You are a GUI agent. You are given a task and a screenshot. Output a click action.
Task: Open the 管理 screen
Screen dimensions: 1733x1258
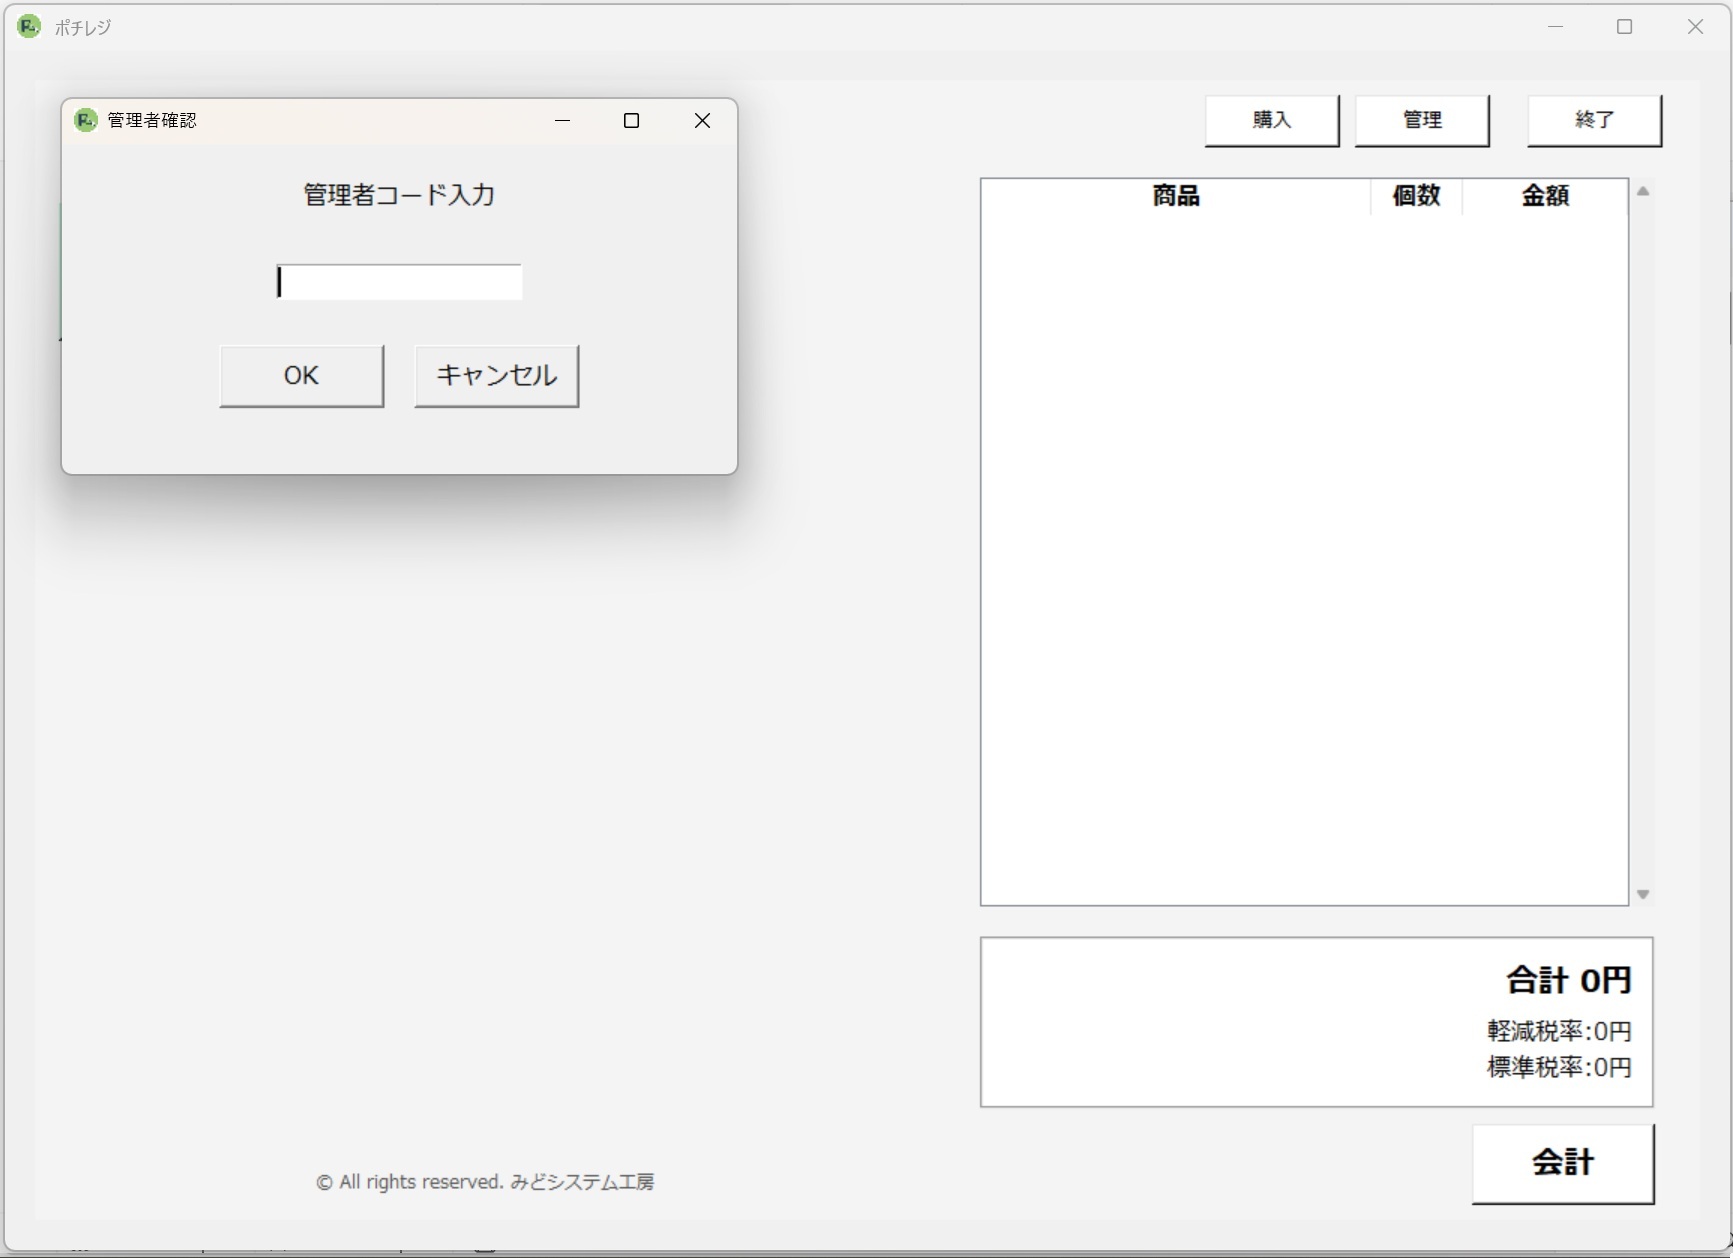point(1421,120)
